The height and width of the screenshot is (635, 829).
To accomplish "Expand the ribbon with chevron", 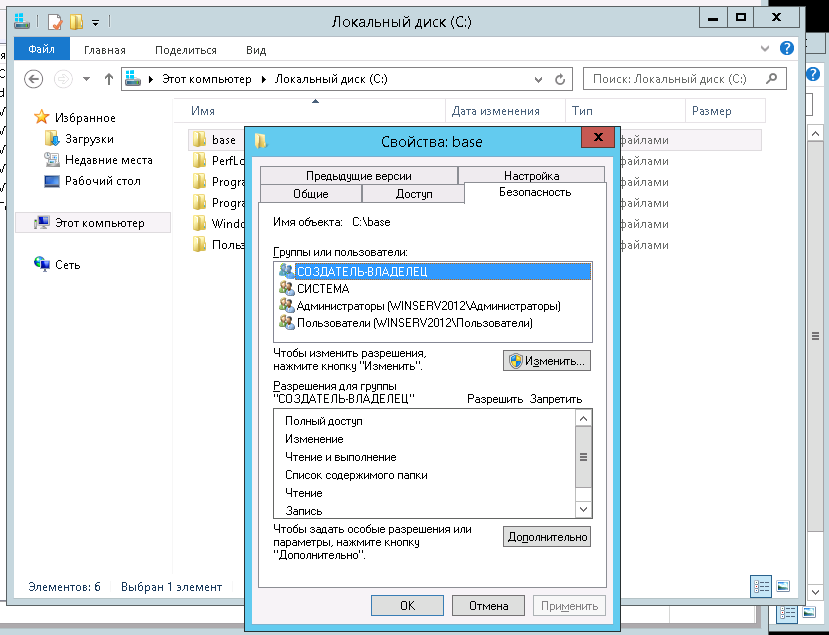I will tap(764, 49).
